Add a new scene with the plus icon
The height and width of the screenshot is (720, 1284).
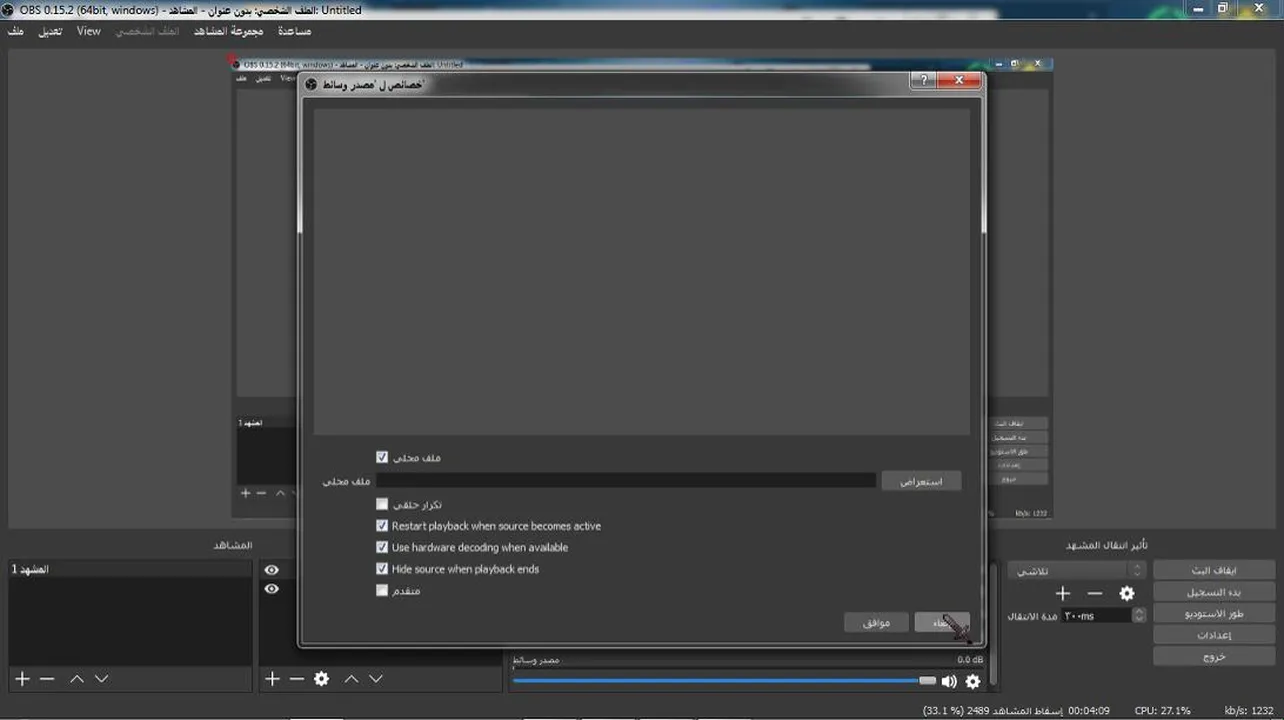tap(22, 679)
